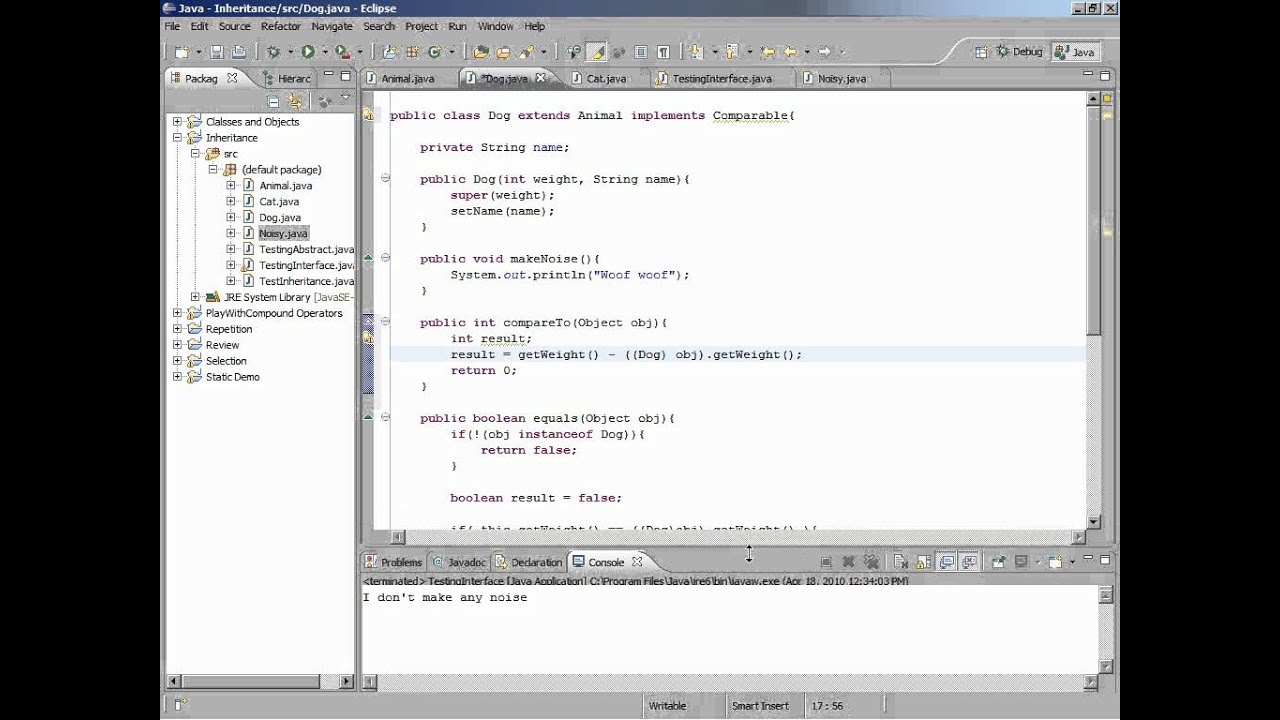Viewport: 1280px width, 720px height.
Task: Select the Java perspective button
Action: pos(1076,52)
